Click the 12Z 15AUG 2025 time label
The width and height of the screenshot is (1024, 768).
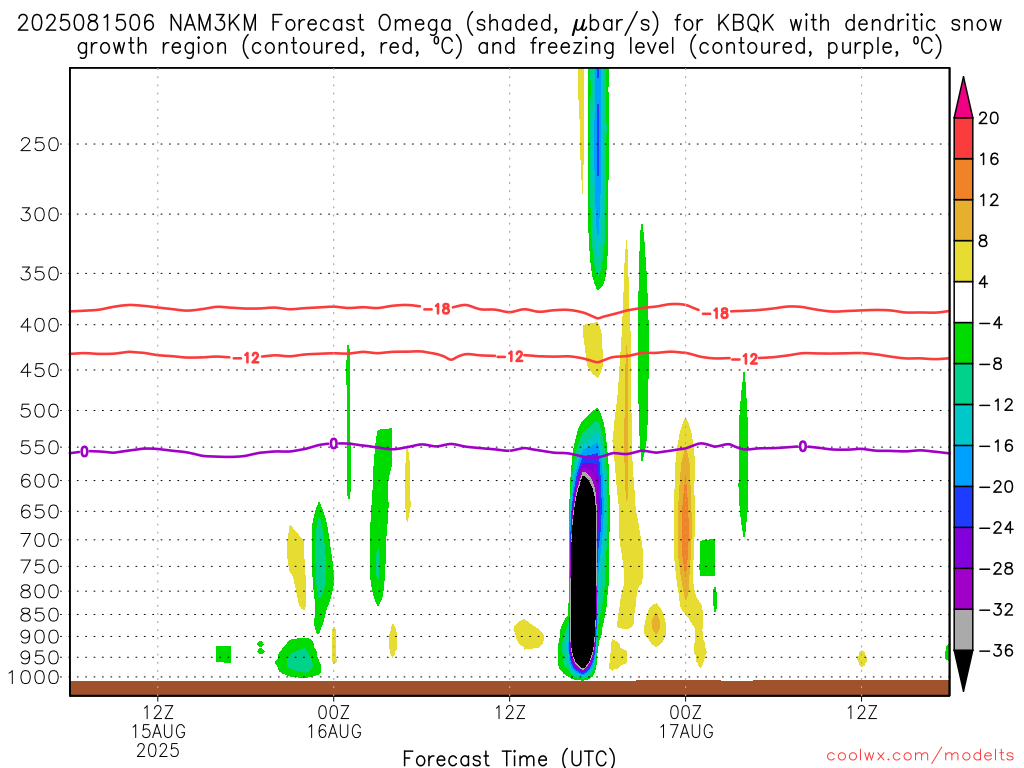[158, 731]
